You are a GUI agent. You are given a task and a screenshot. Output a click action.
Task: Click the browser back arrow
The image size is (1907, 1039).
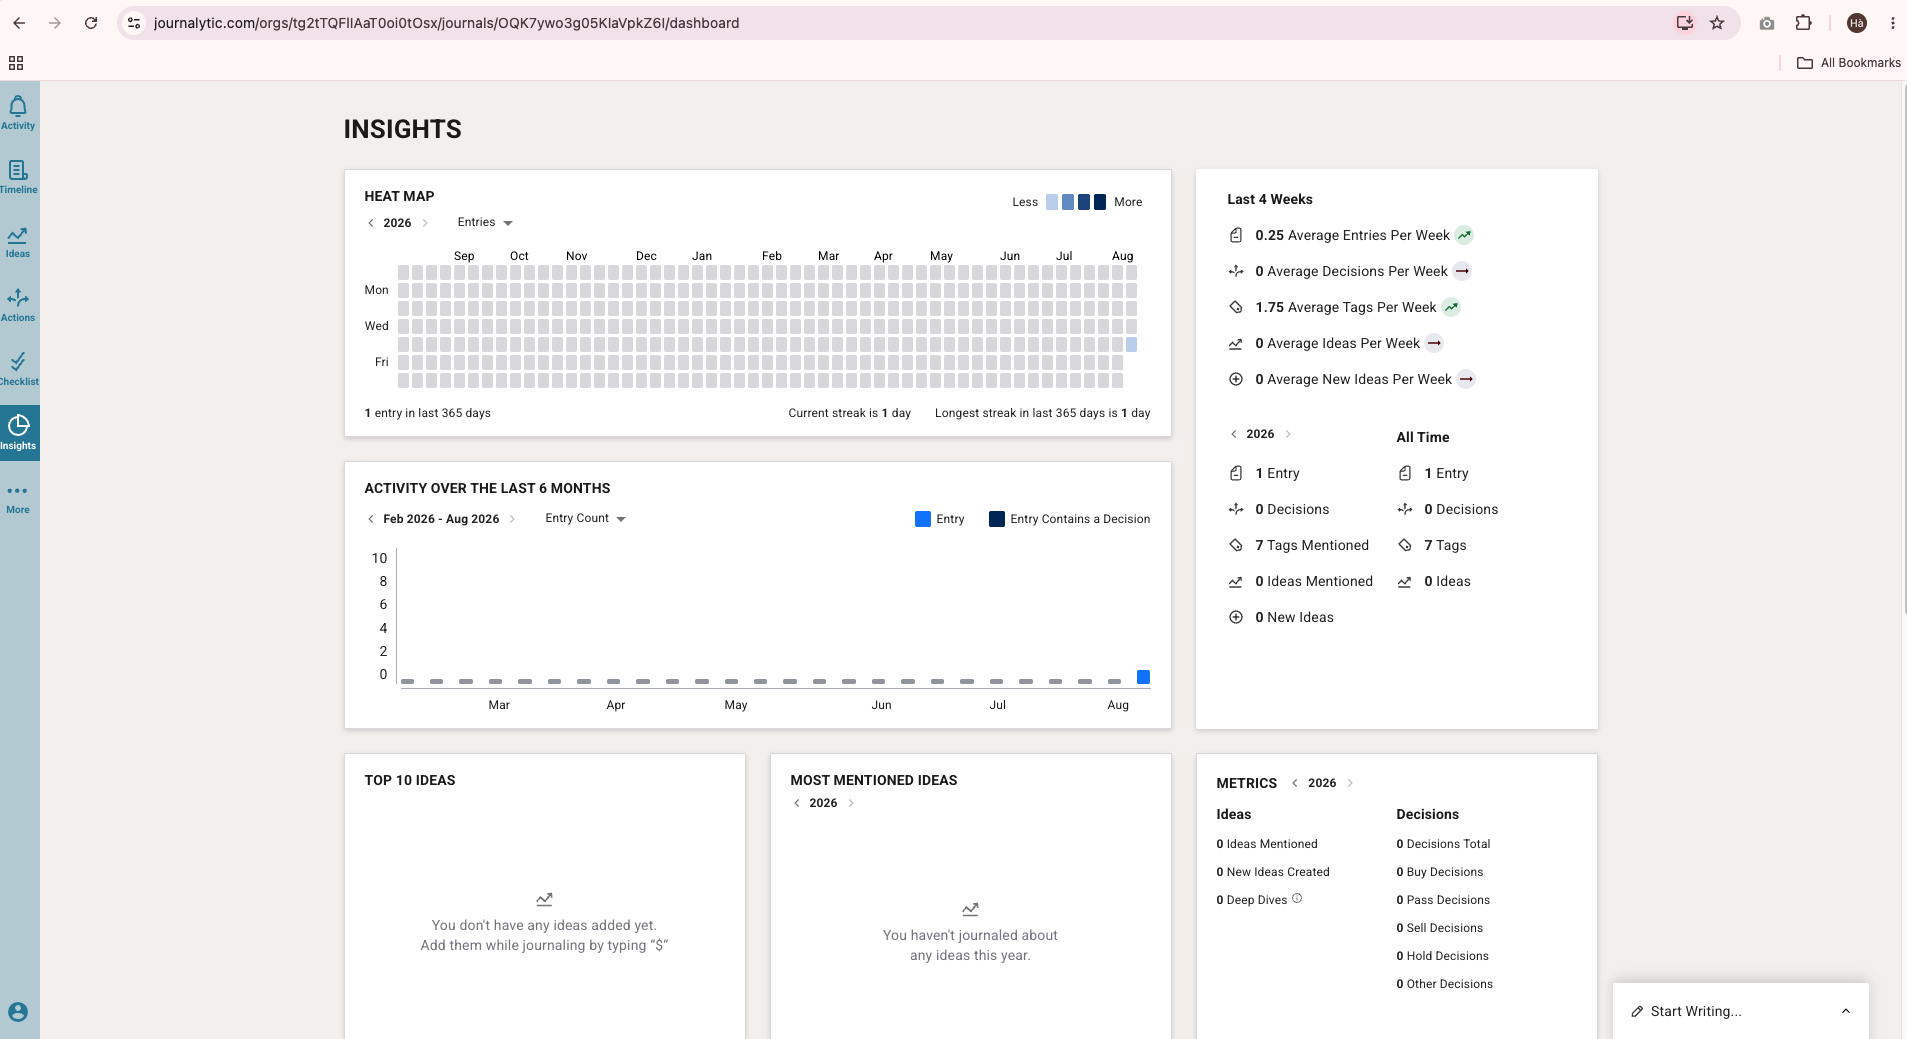coord(19,23)
